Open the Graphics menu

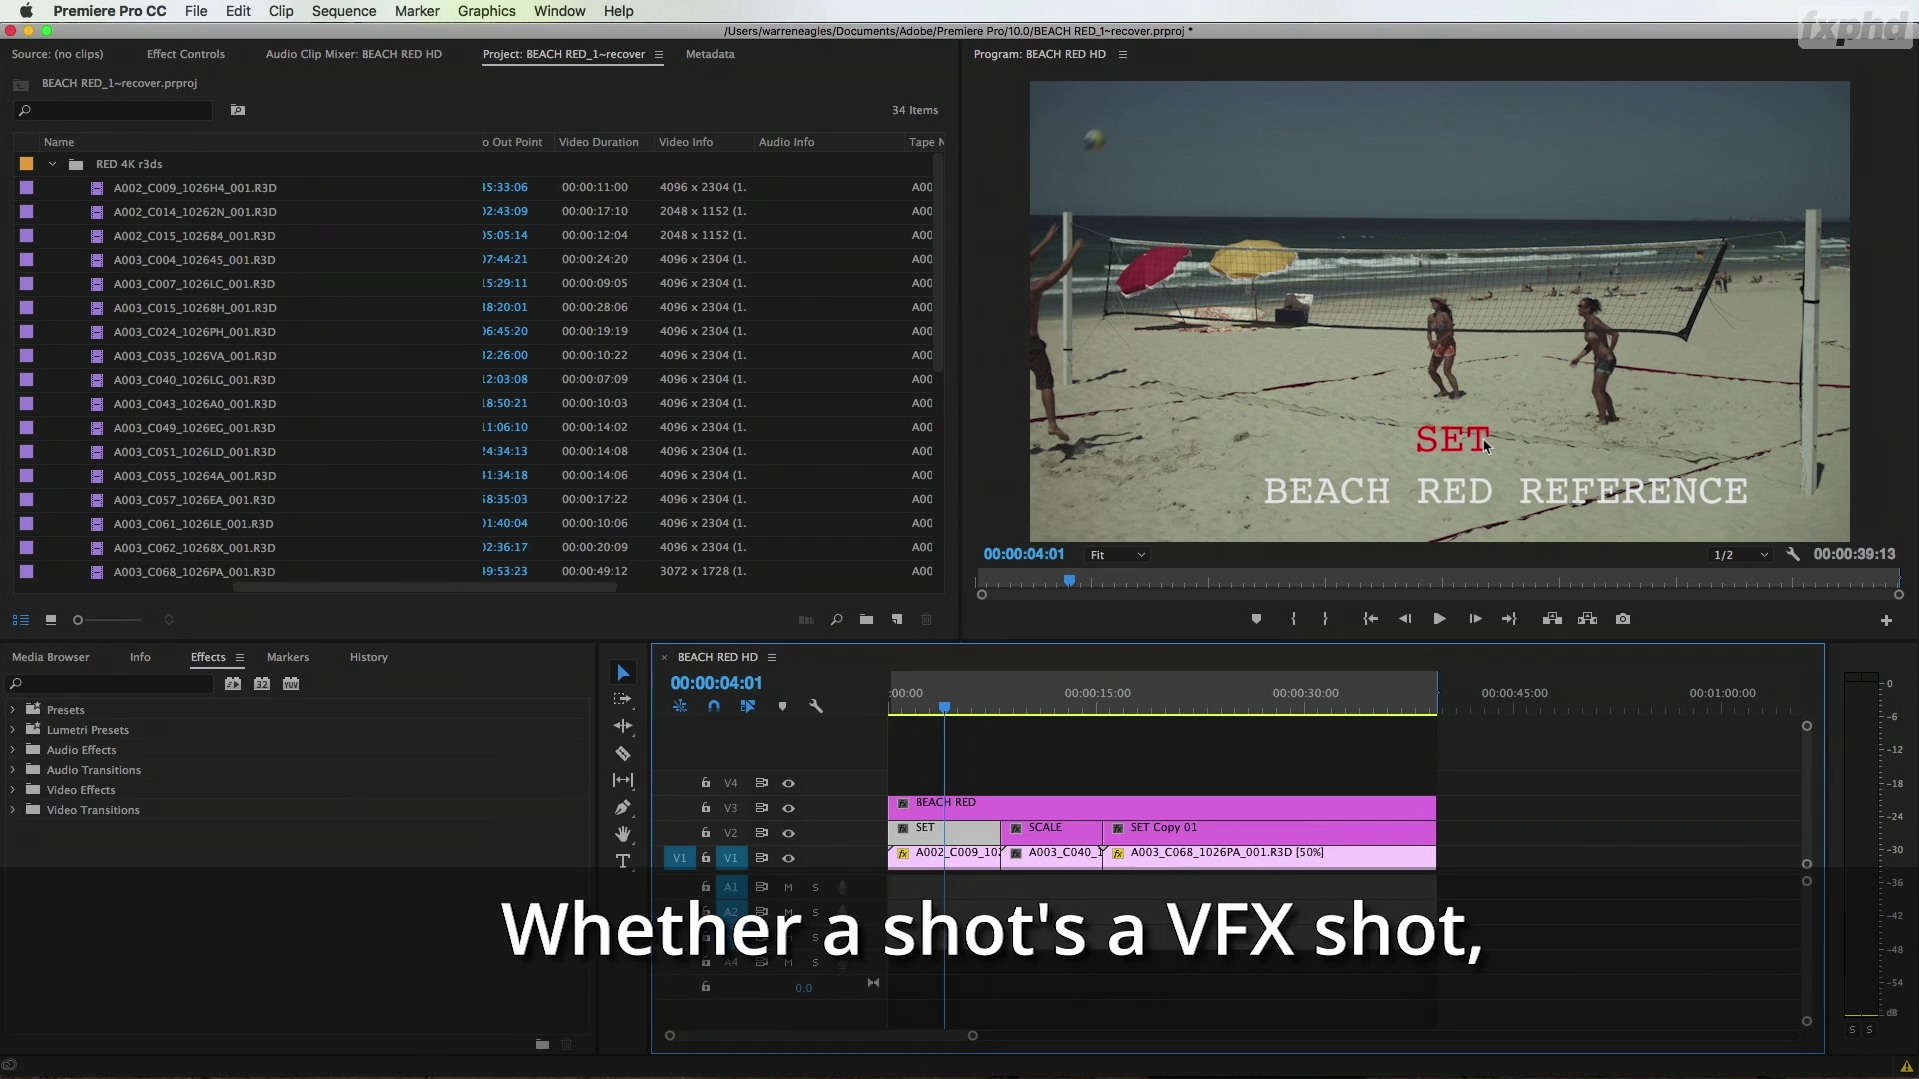pyautogui.click(x=486, y=11)
